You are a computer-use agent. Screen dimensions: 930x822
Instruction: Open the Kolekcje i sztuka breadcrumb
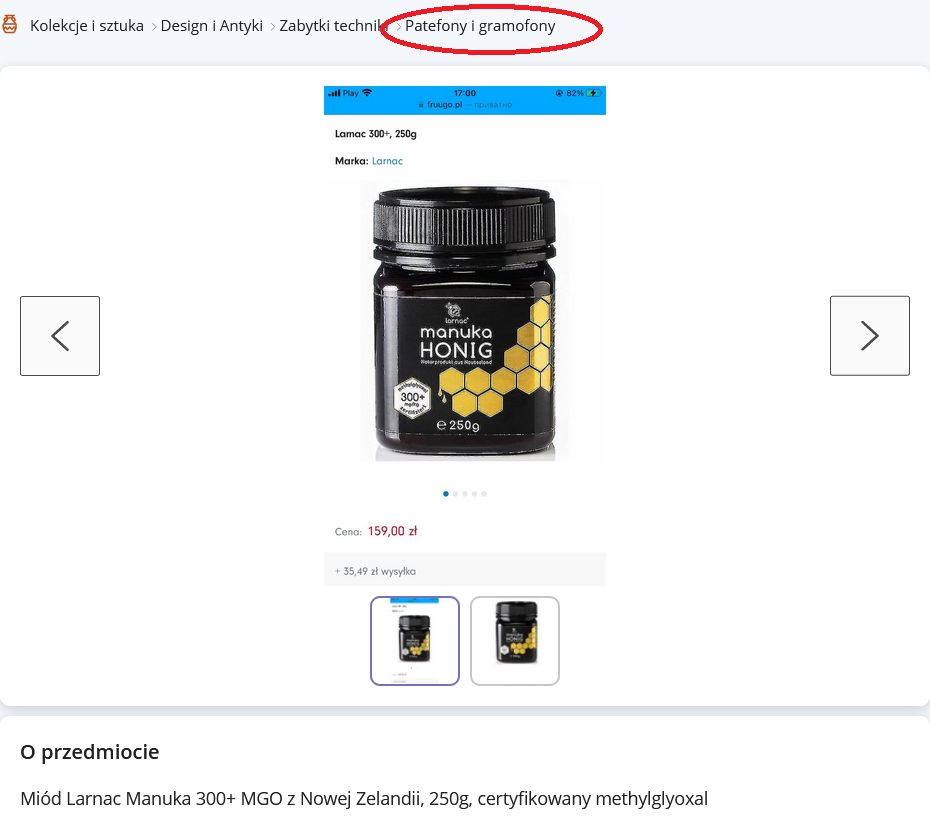pyautogui.click(x=87, y=26)
